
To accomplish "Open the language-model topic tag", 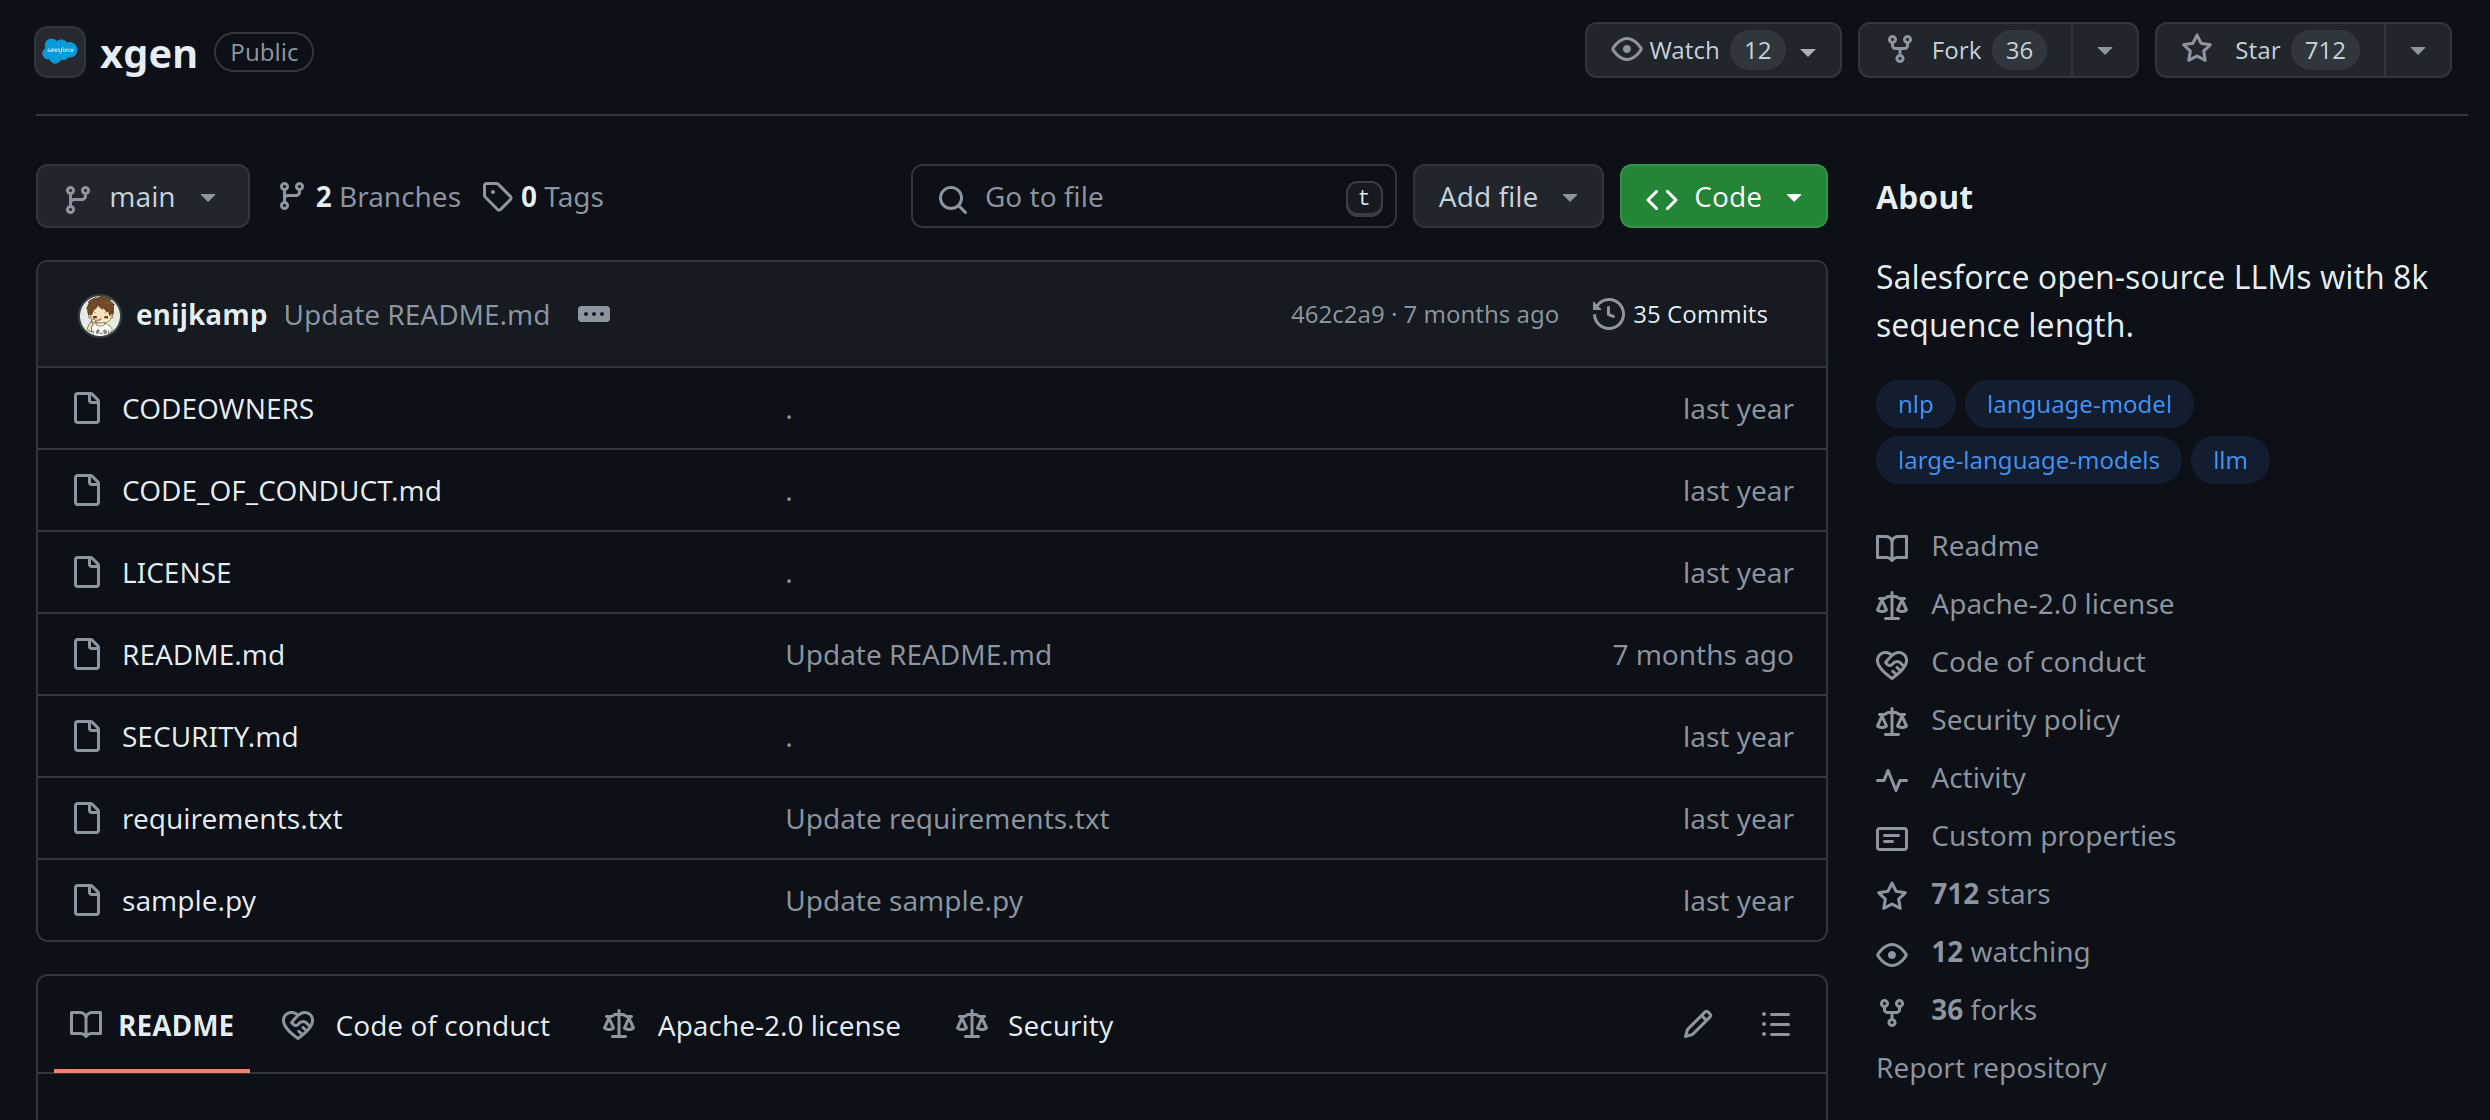I will point(2079,405).
